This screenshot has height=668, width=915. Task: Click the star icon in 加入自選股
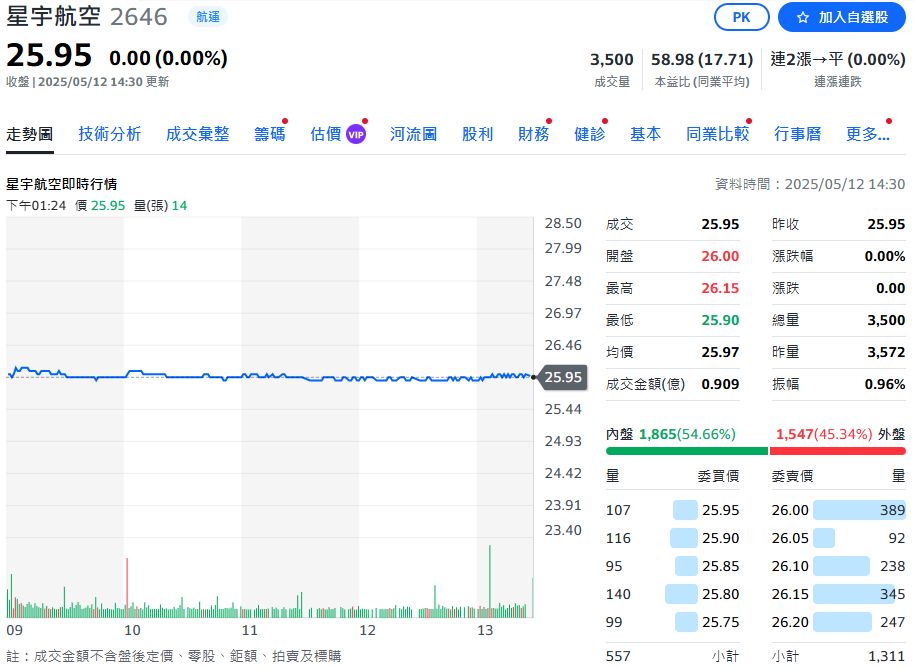[803, 18]
